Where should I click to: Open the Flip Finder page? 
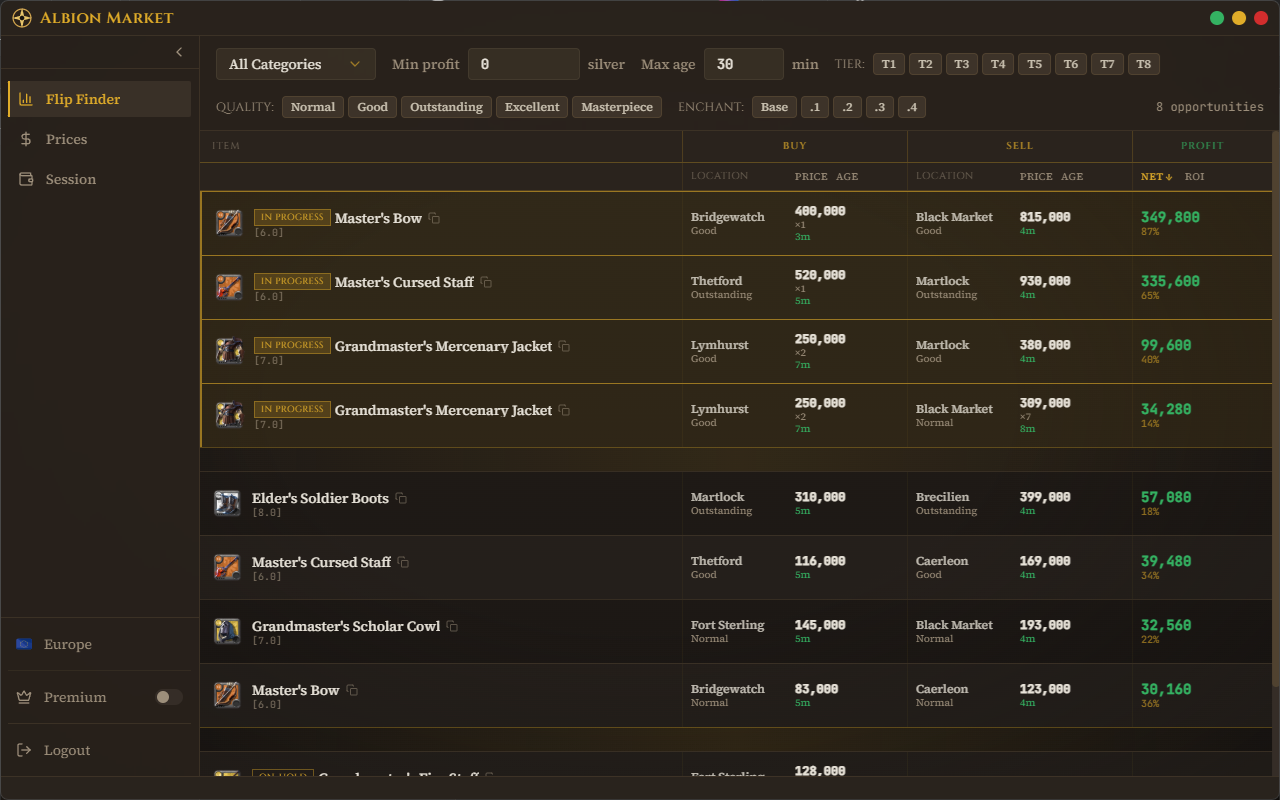[x=99, y=99]
